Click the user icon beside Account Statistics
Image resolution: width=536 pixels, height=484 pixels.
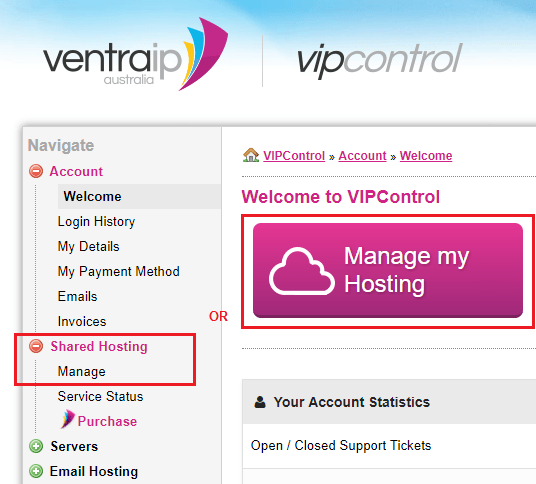(260, 402)
